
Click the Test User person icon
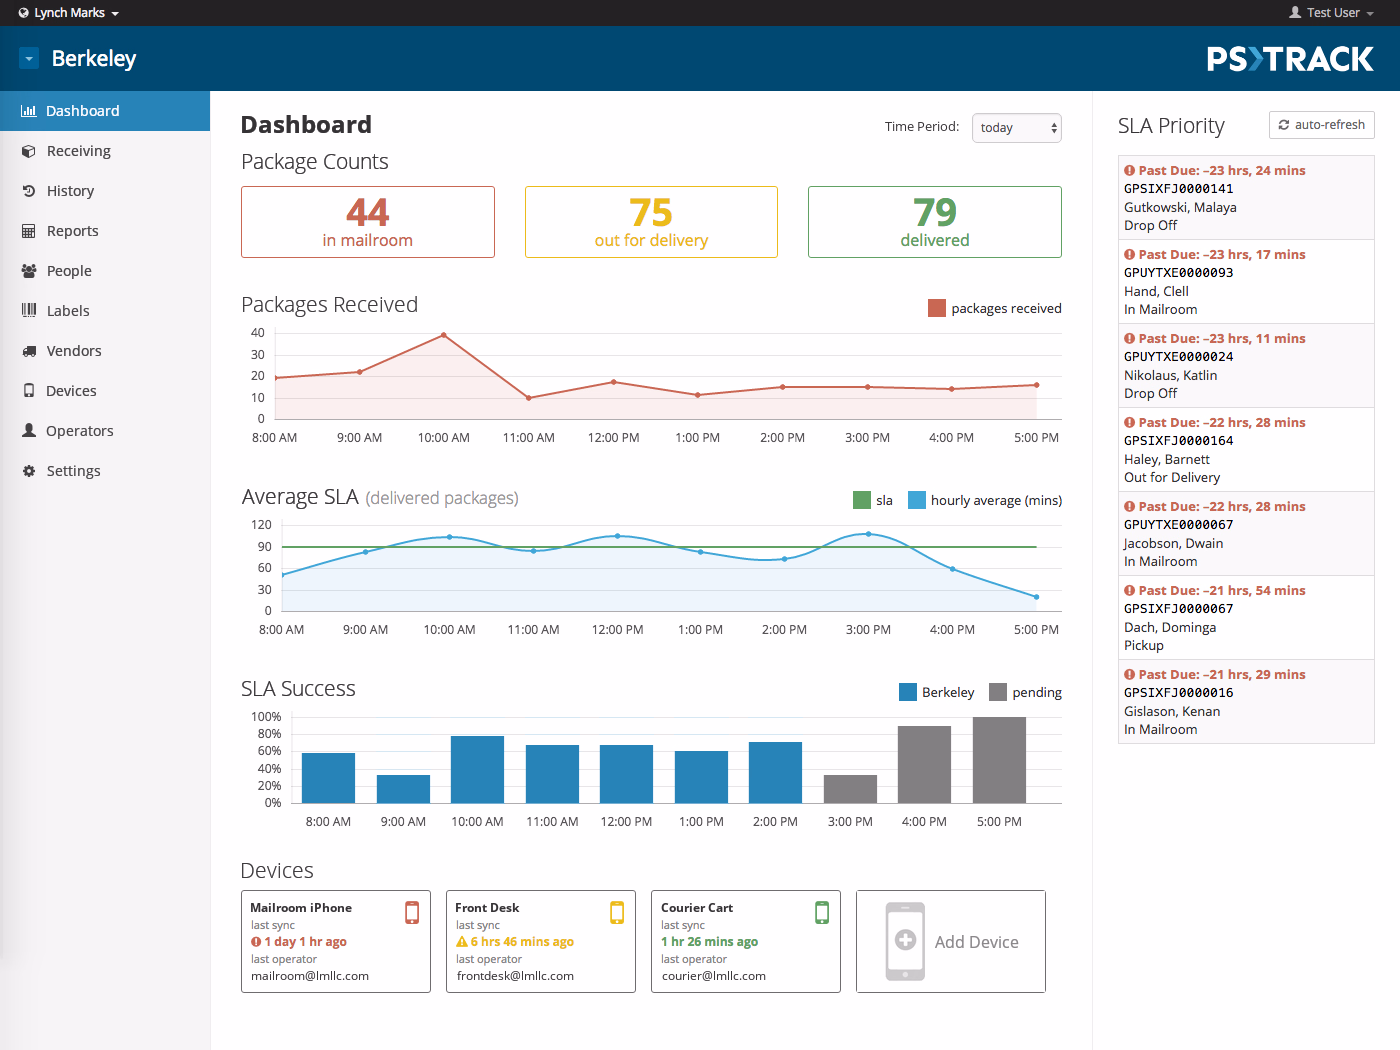[1295, 13]
